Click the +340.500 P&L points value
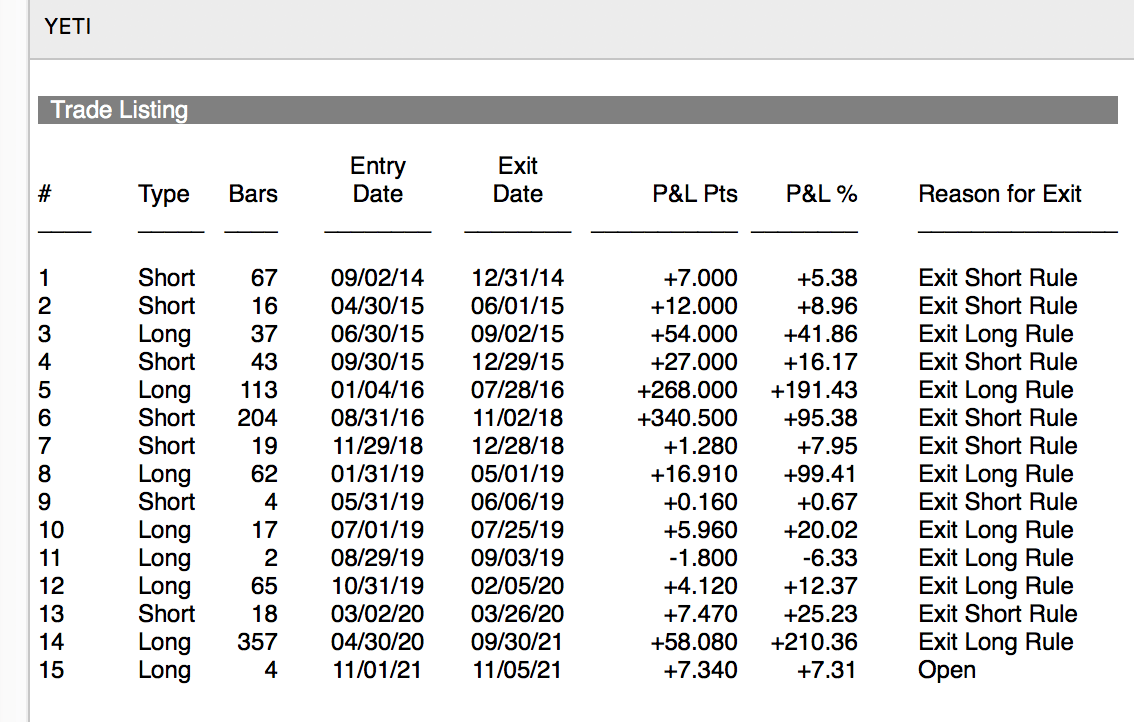 [x=687, y=418]
